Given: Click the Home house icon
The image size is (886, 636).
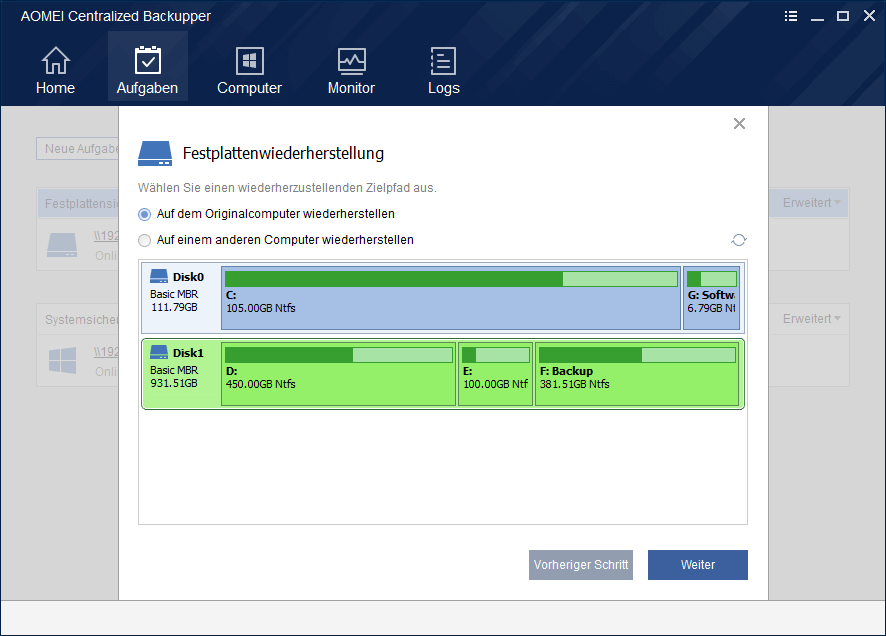Looking at the screenshot, I should click(55, 60).
